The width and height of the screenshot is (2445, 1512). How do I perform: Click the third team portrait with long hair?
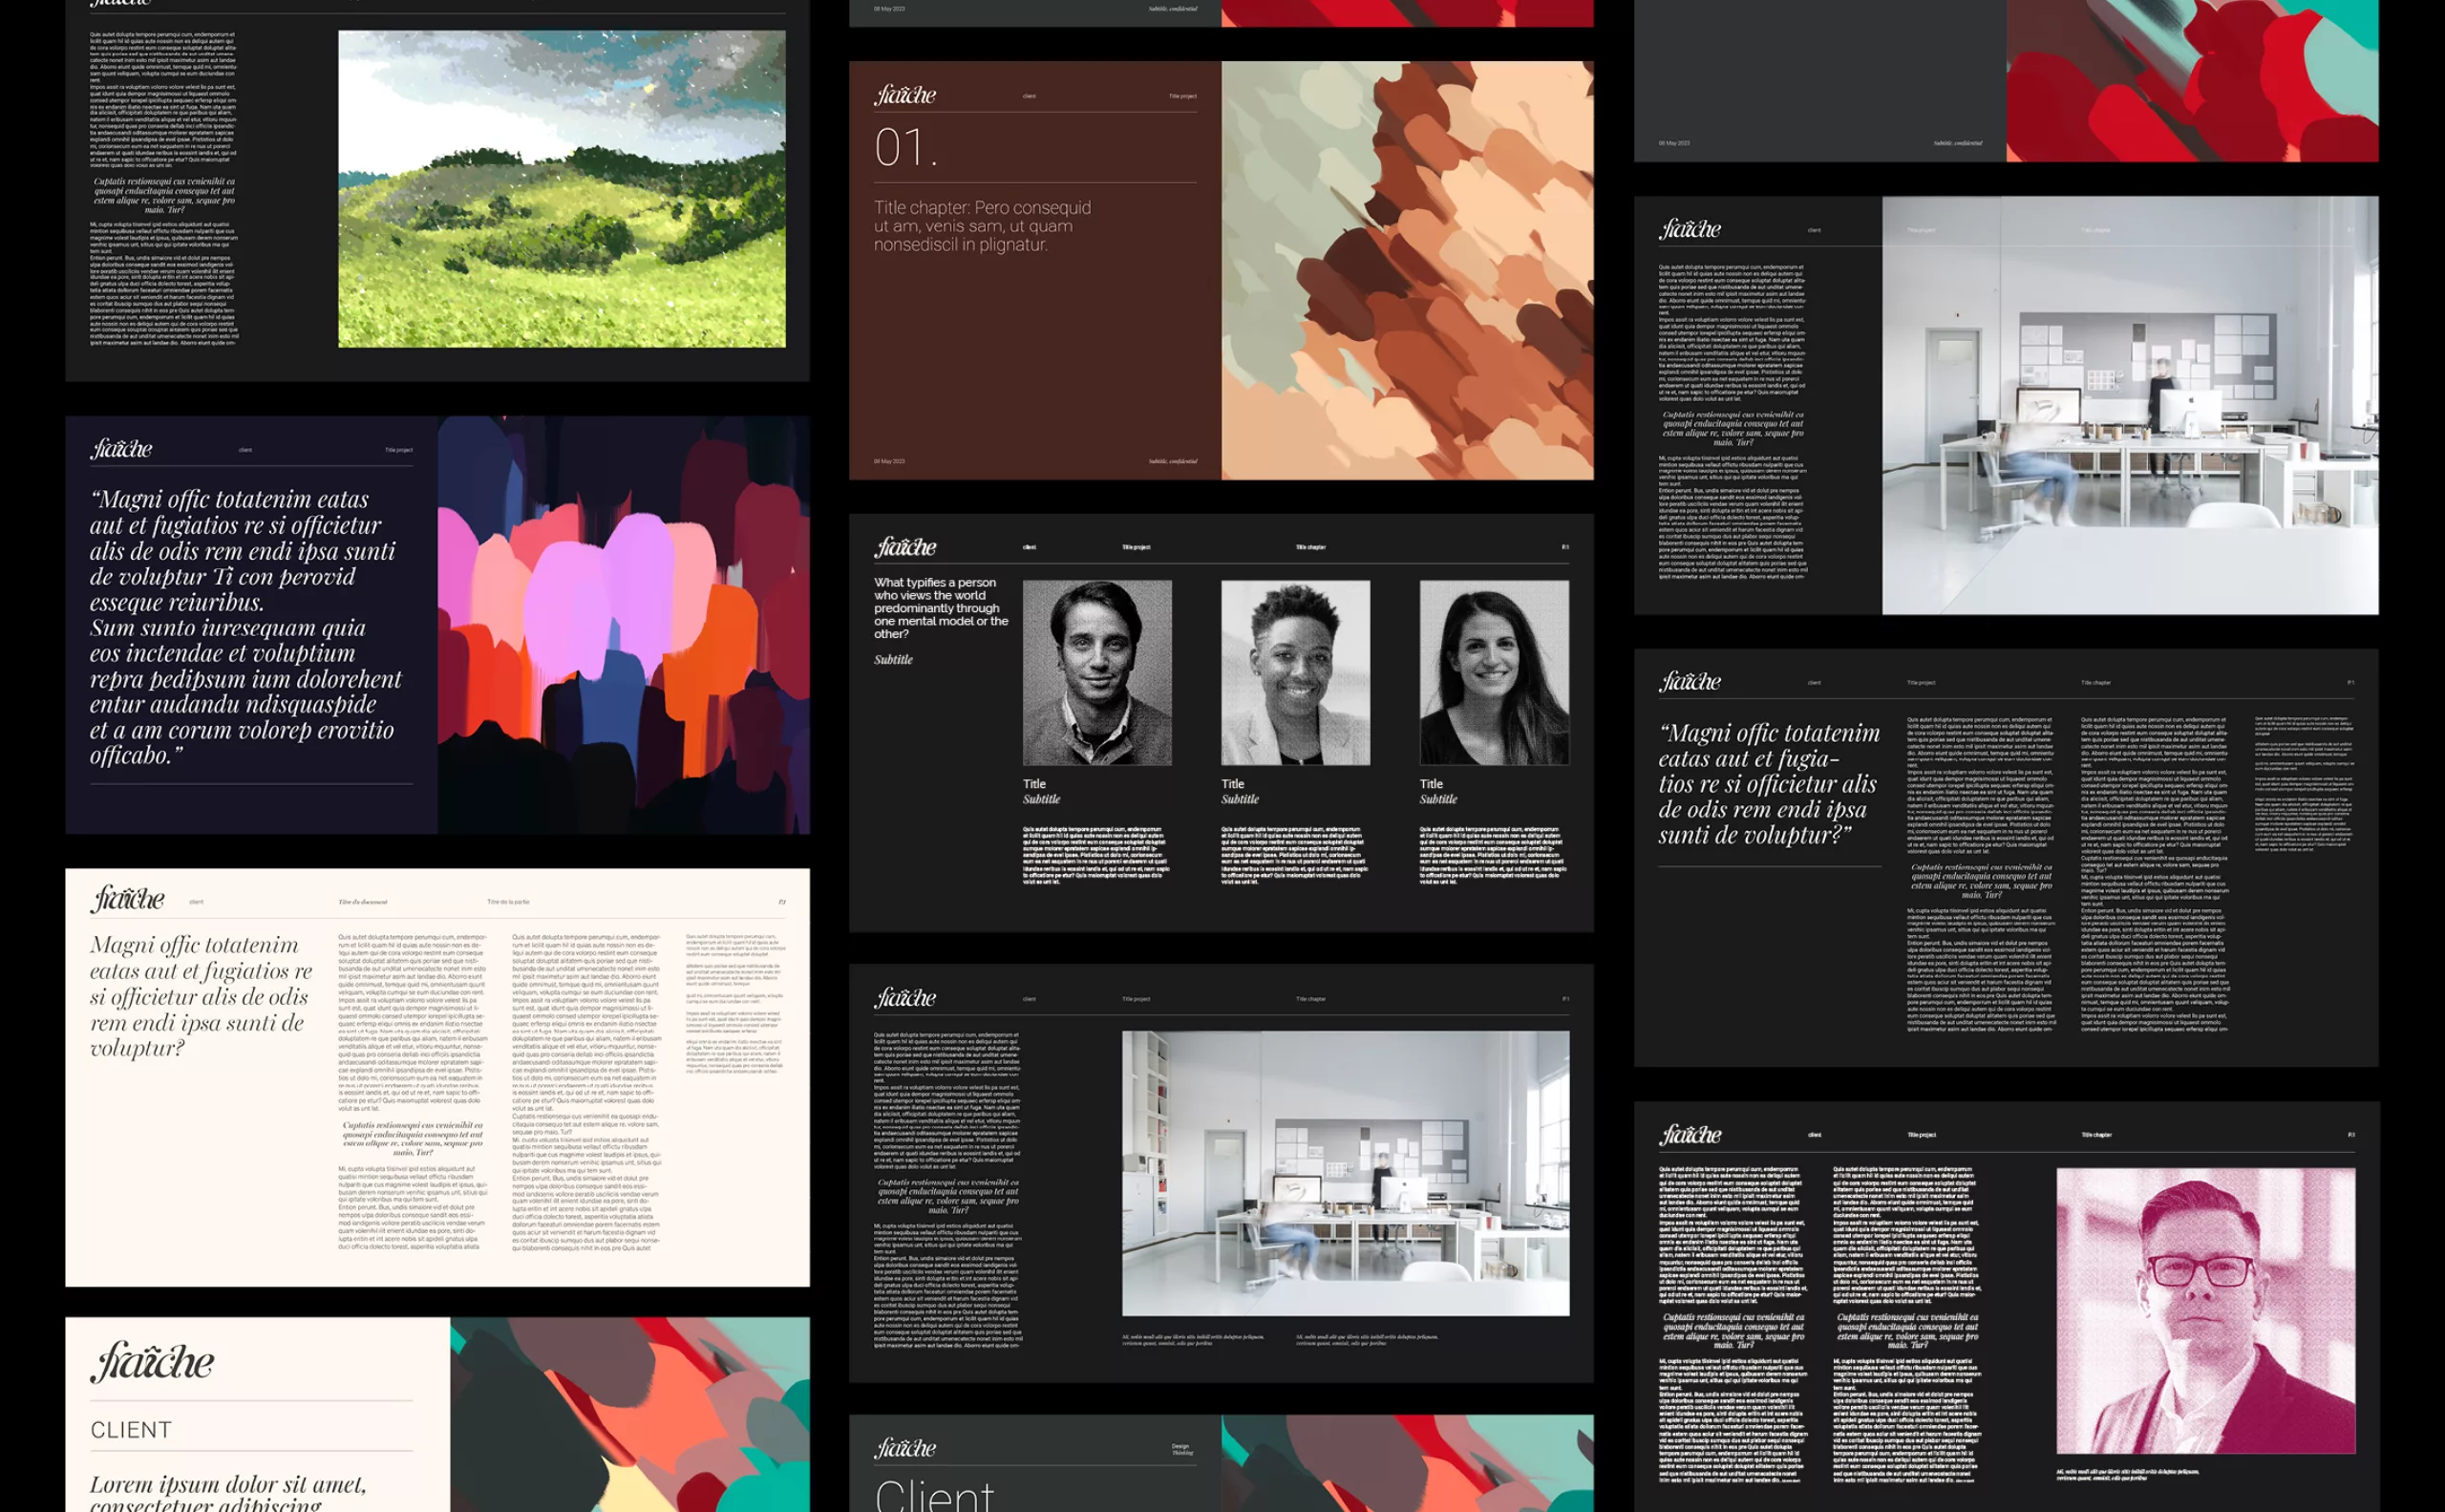[x=1493, y=673]
